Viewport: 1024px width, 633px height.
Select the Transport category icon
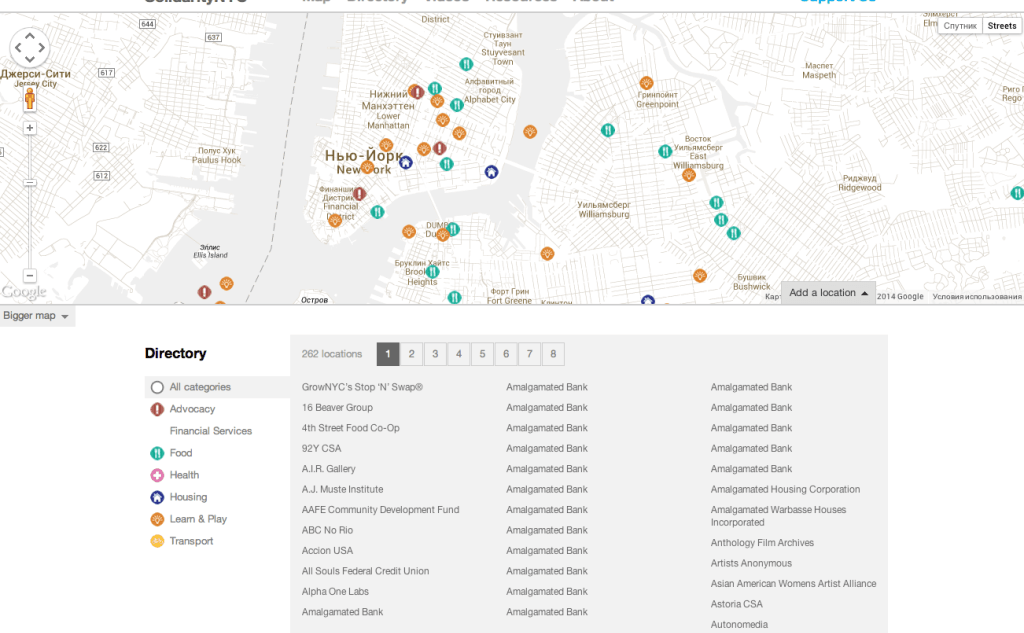157,541
